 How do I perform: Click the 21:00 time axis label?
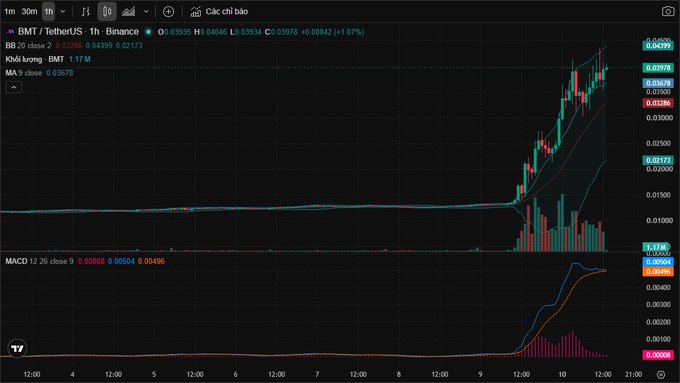633,374
